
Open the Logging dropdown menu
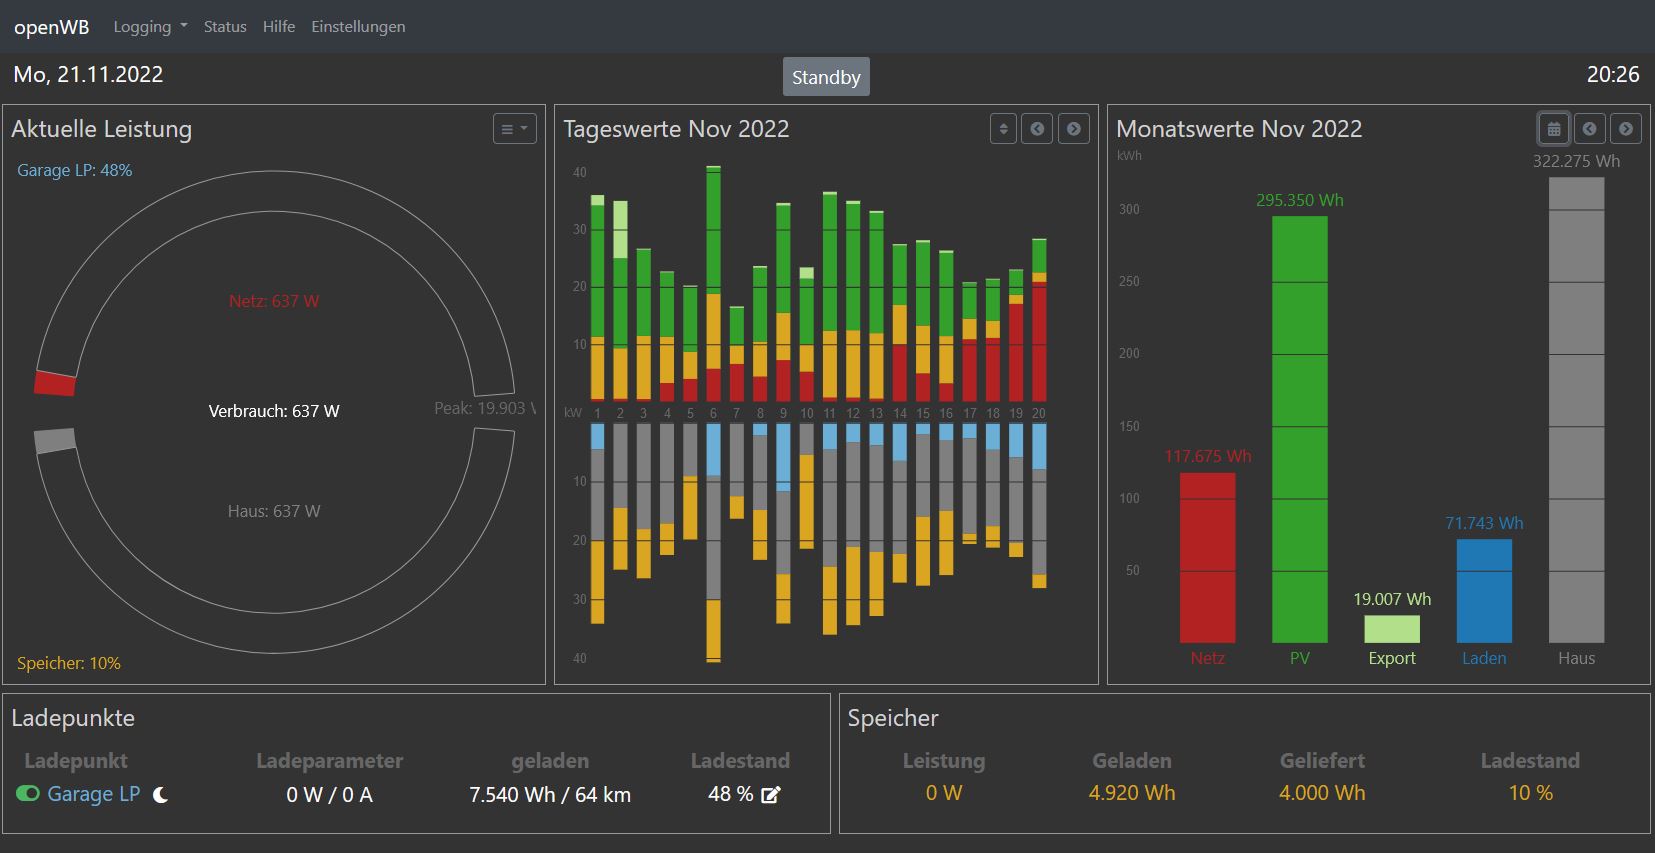point(149,27)
